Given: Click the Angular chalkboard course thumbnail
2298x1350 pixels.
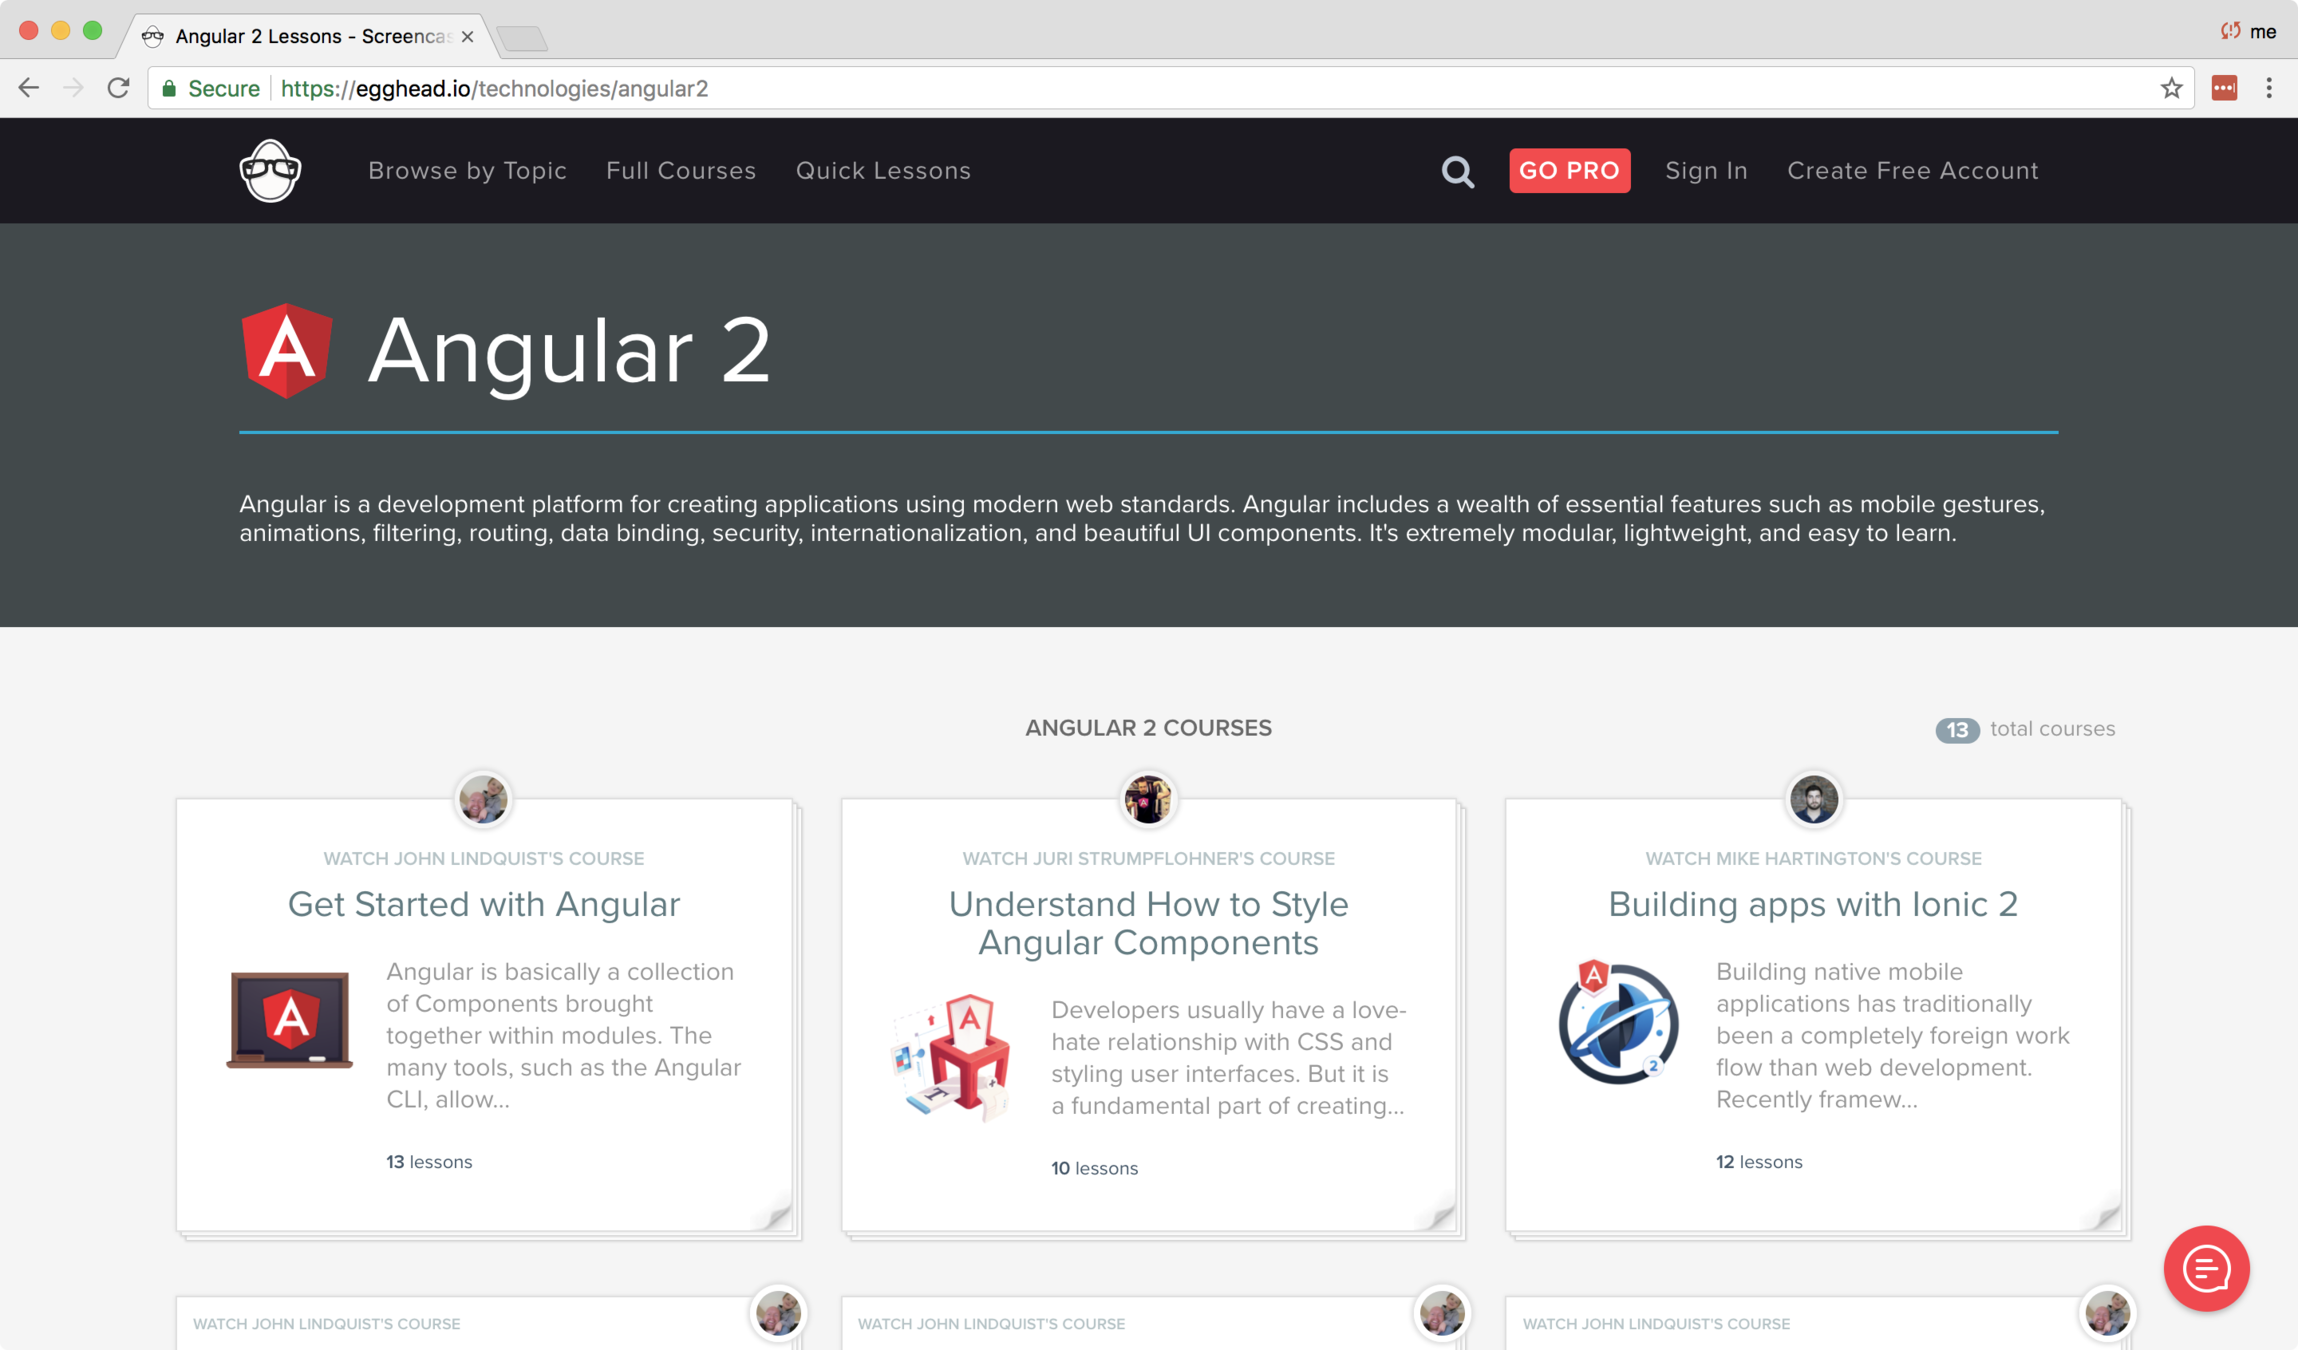Looking at the screenshot, I should (x=290, y=1020).
